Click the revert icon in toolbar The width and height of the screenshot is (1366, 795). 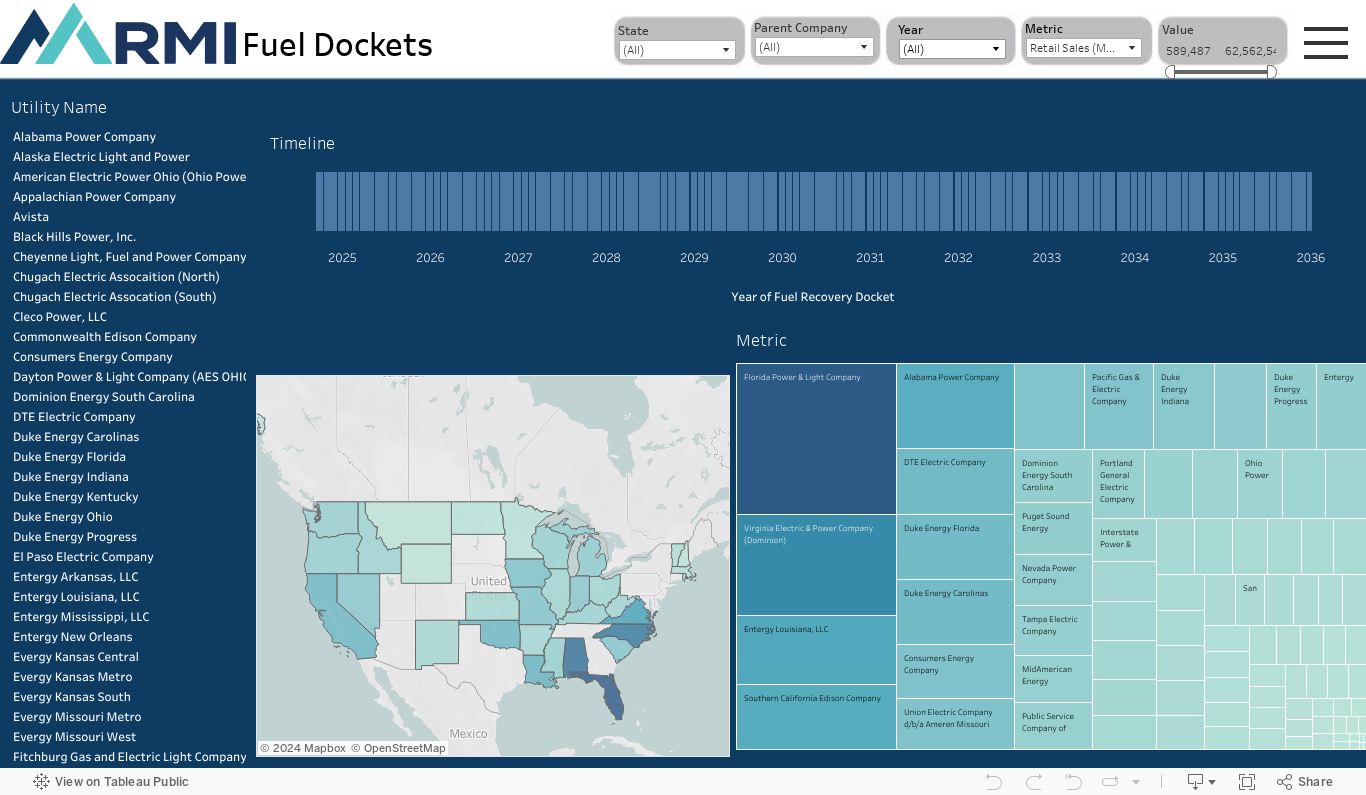[x=1073, y=782]
